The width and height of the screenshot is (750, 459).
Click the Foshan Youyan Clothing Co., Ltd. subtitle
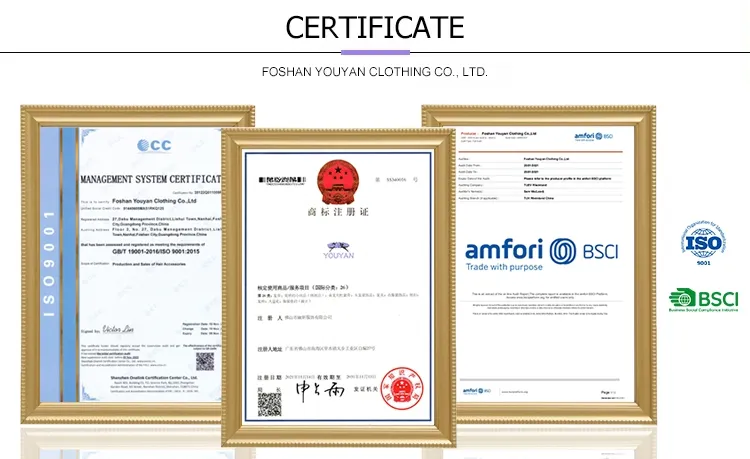[x=375, y=72]
